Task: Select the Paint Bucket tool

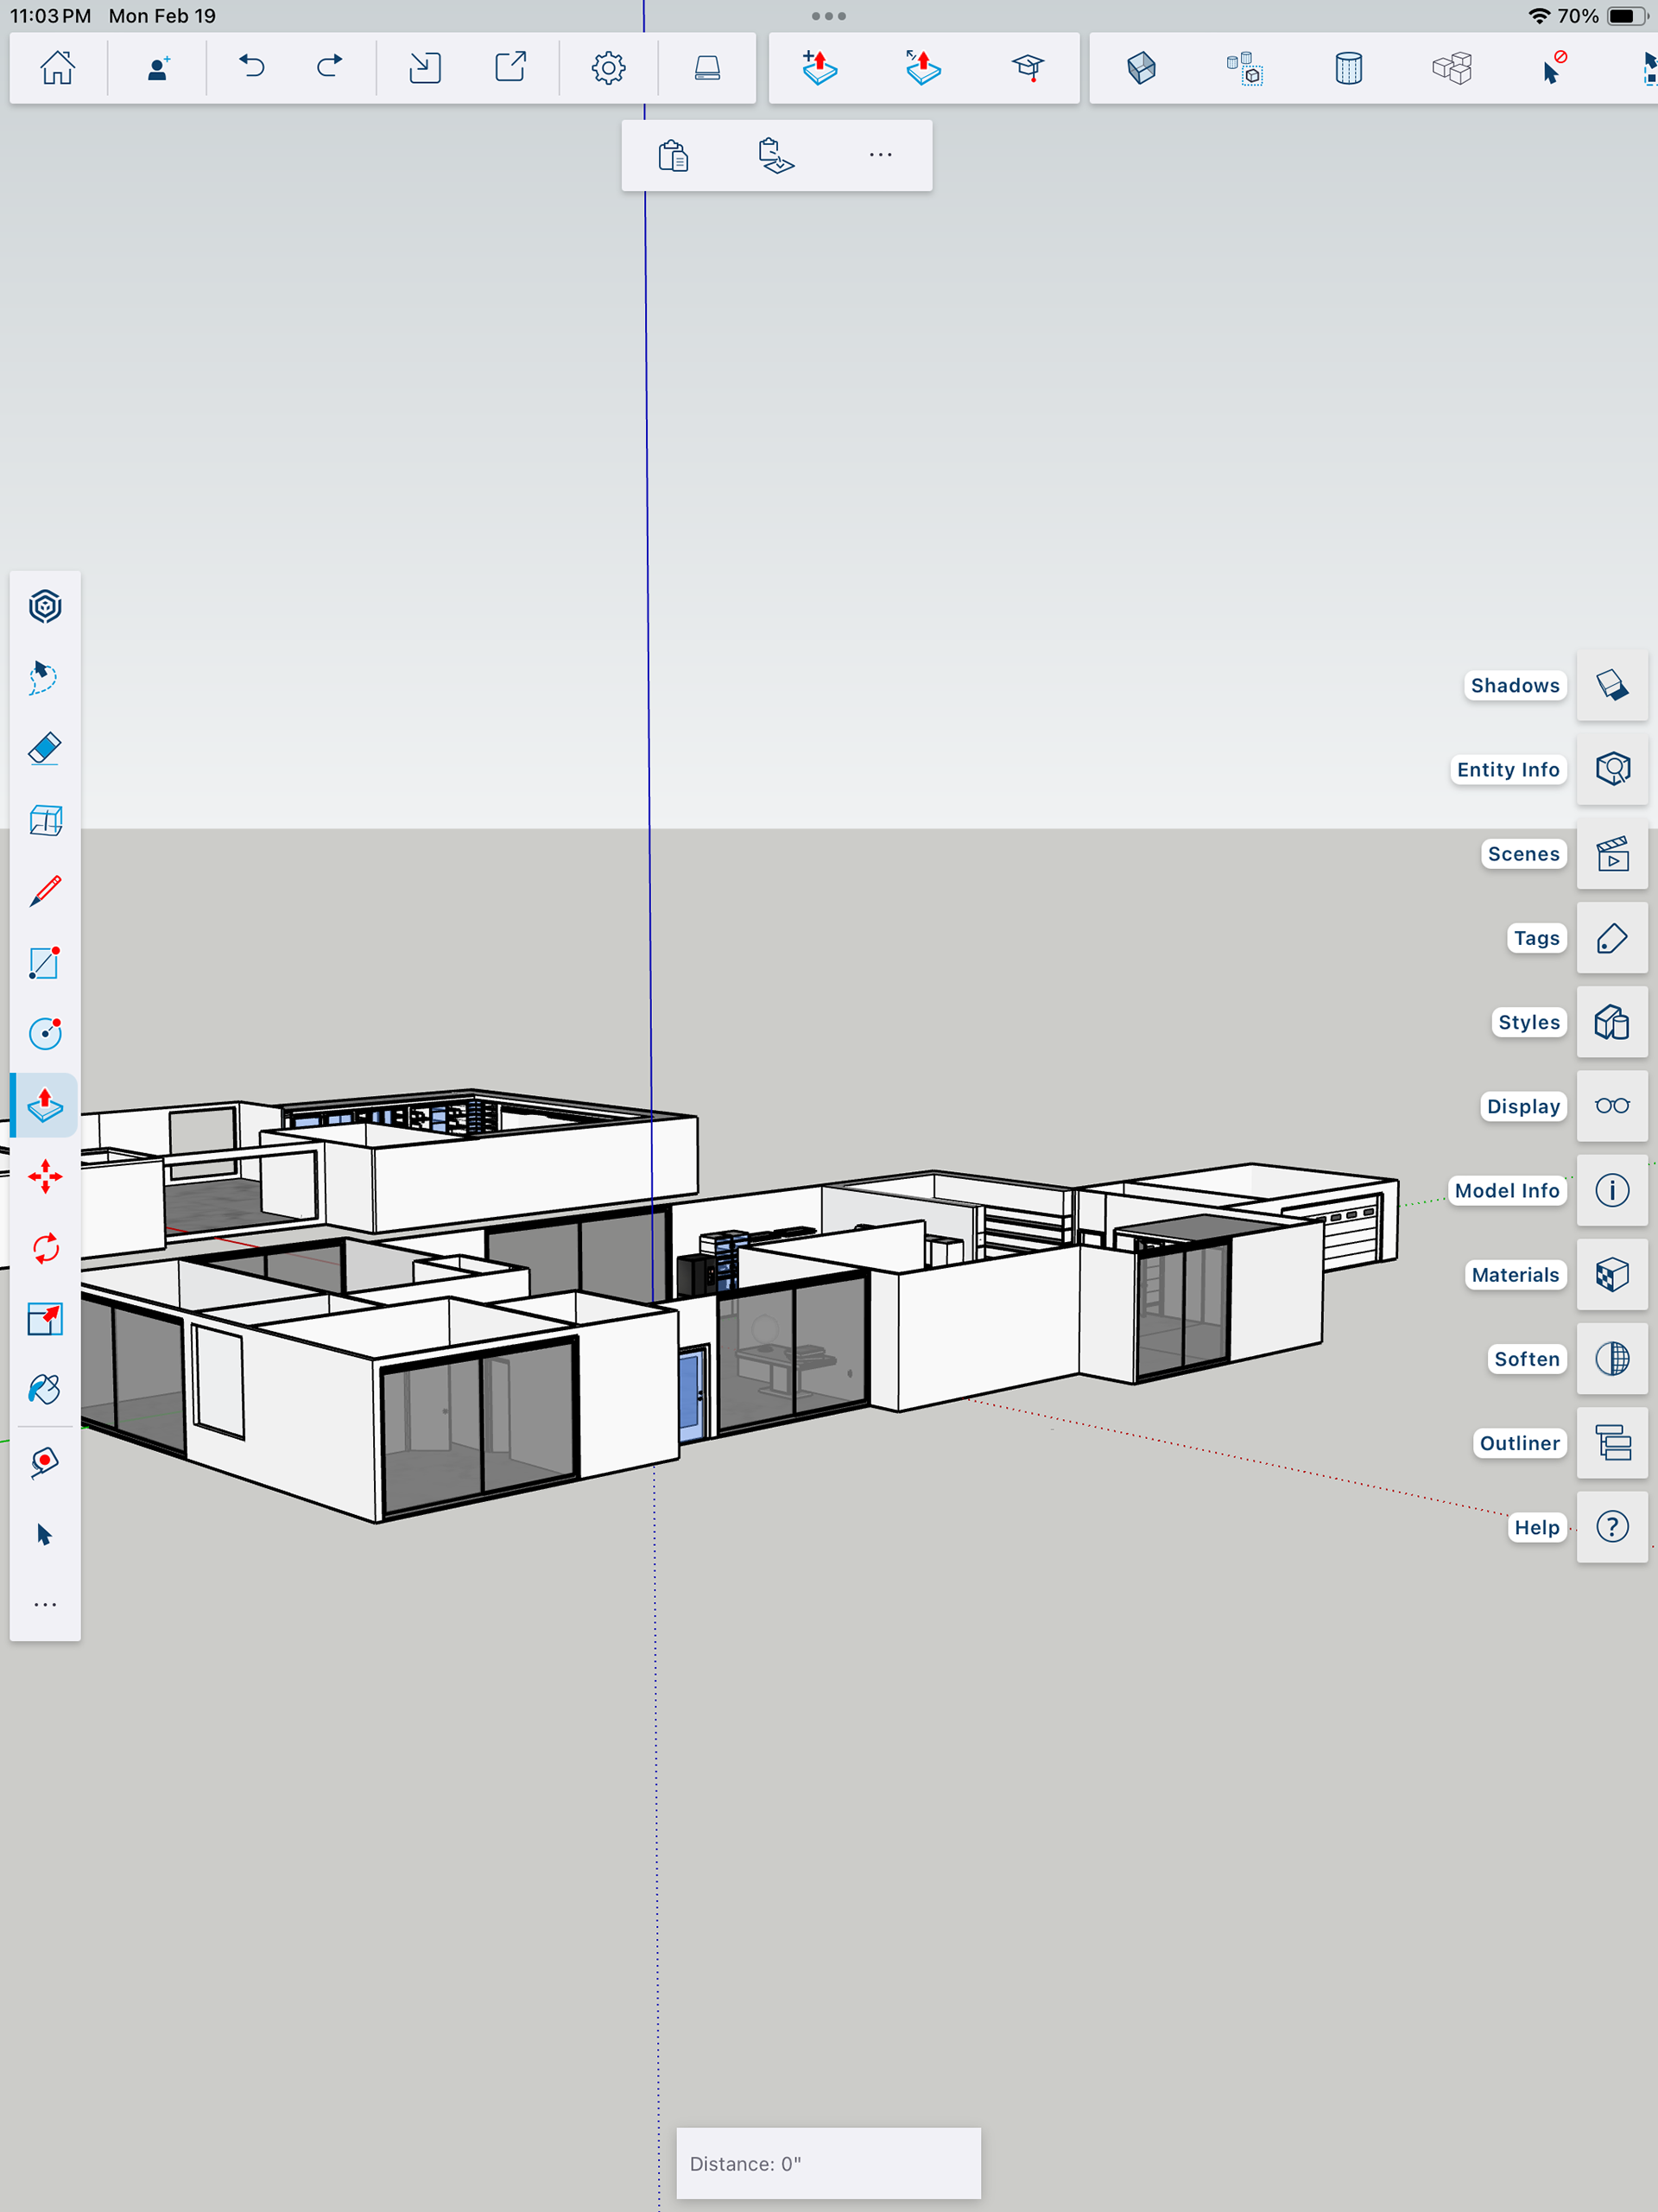Action: (x=45, y=1390)
